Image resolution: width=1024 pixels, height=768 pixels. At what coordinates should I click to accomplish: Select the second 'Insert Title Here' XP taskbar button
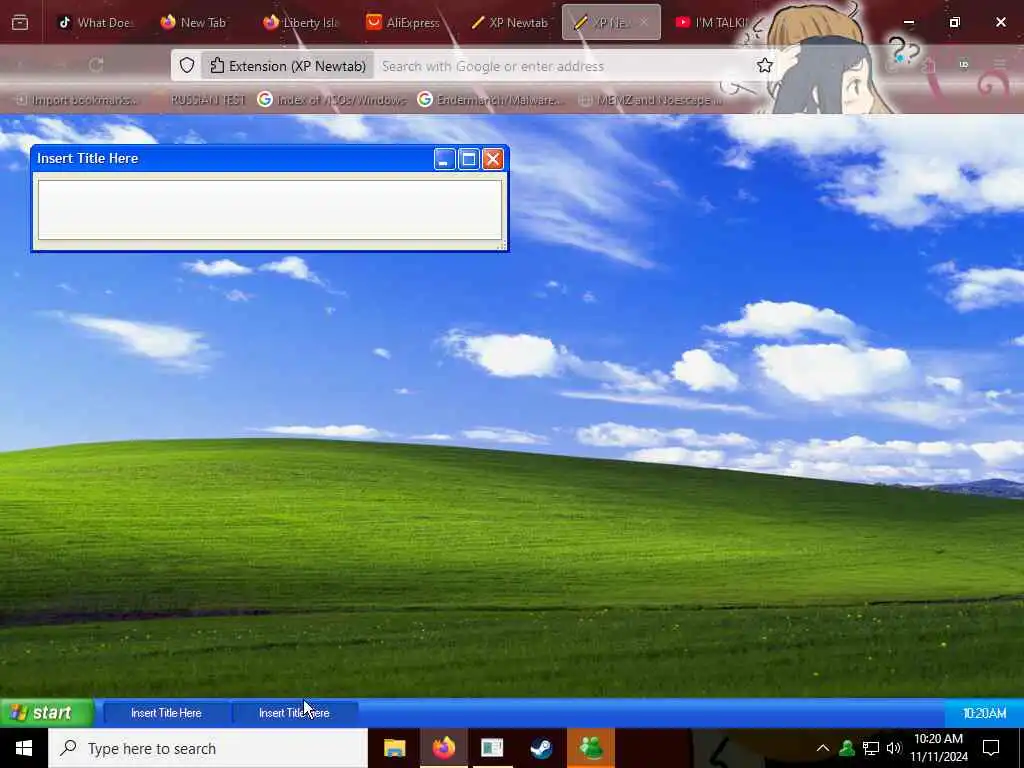(x=295, y=713)
